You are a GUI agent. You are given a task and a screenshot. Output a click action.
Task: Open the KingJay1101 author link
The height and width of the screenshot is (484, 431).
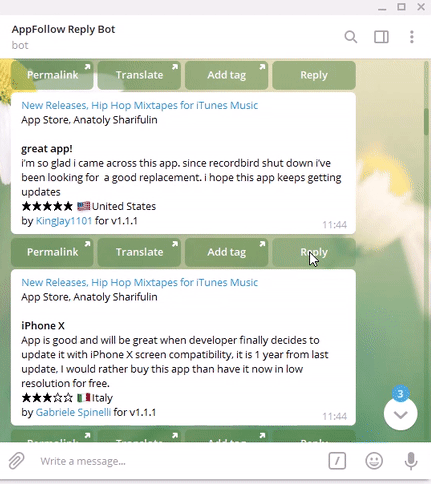pos(64,221)
